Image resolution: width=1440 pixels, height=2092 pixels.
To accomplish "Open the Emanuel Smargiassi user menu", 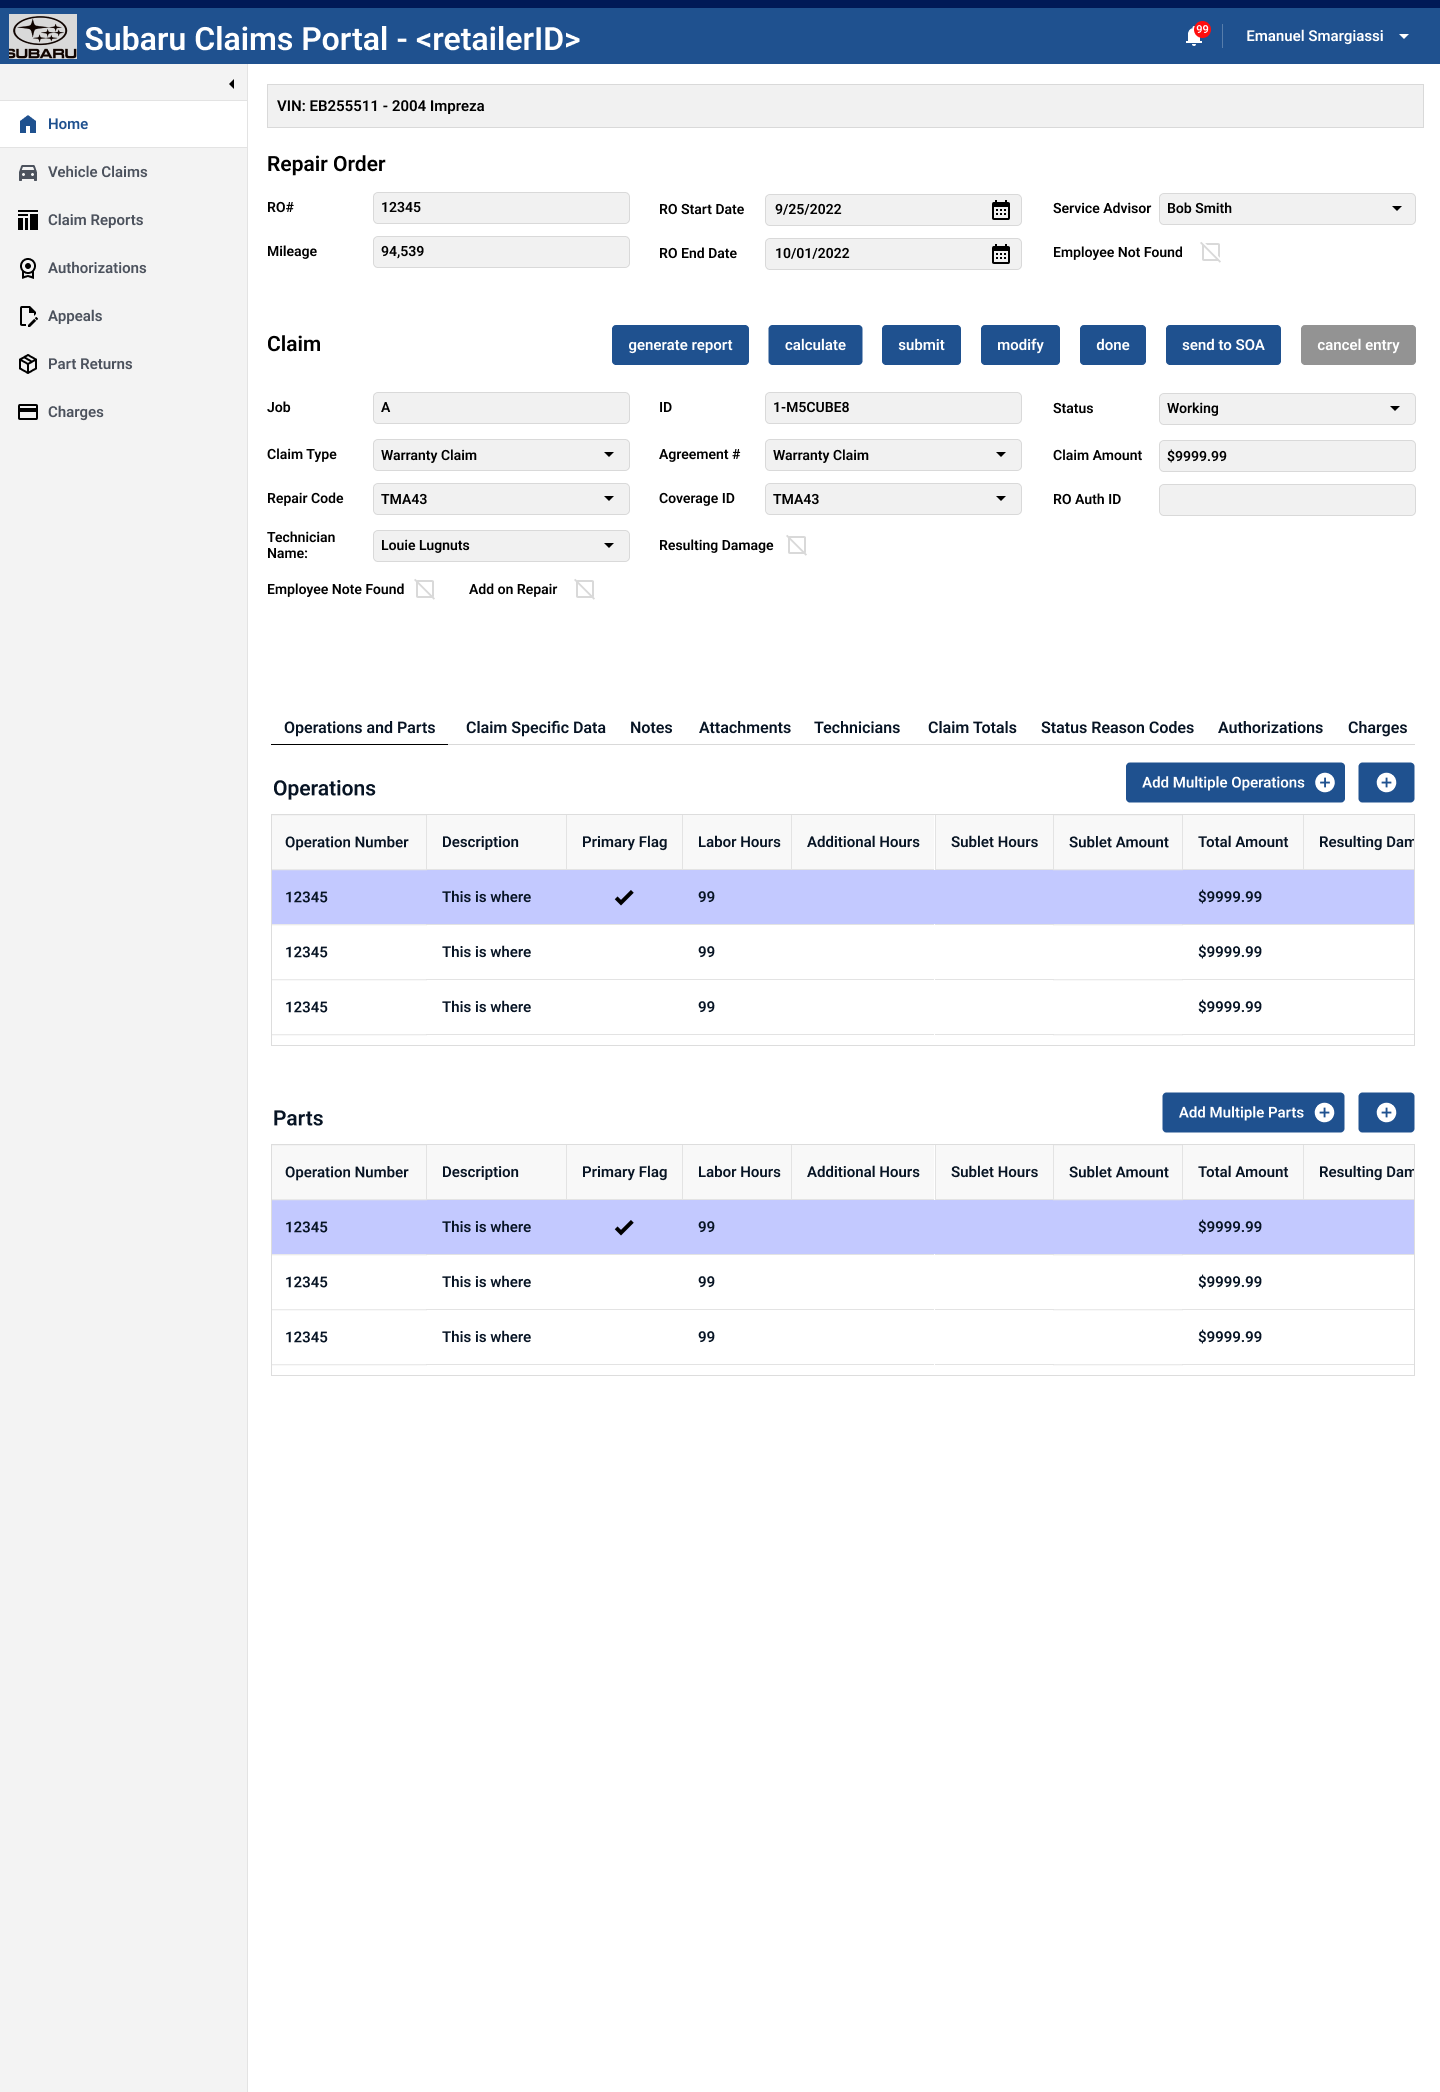I will click(1326, 36).
